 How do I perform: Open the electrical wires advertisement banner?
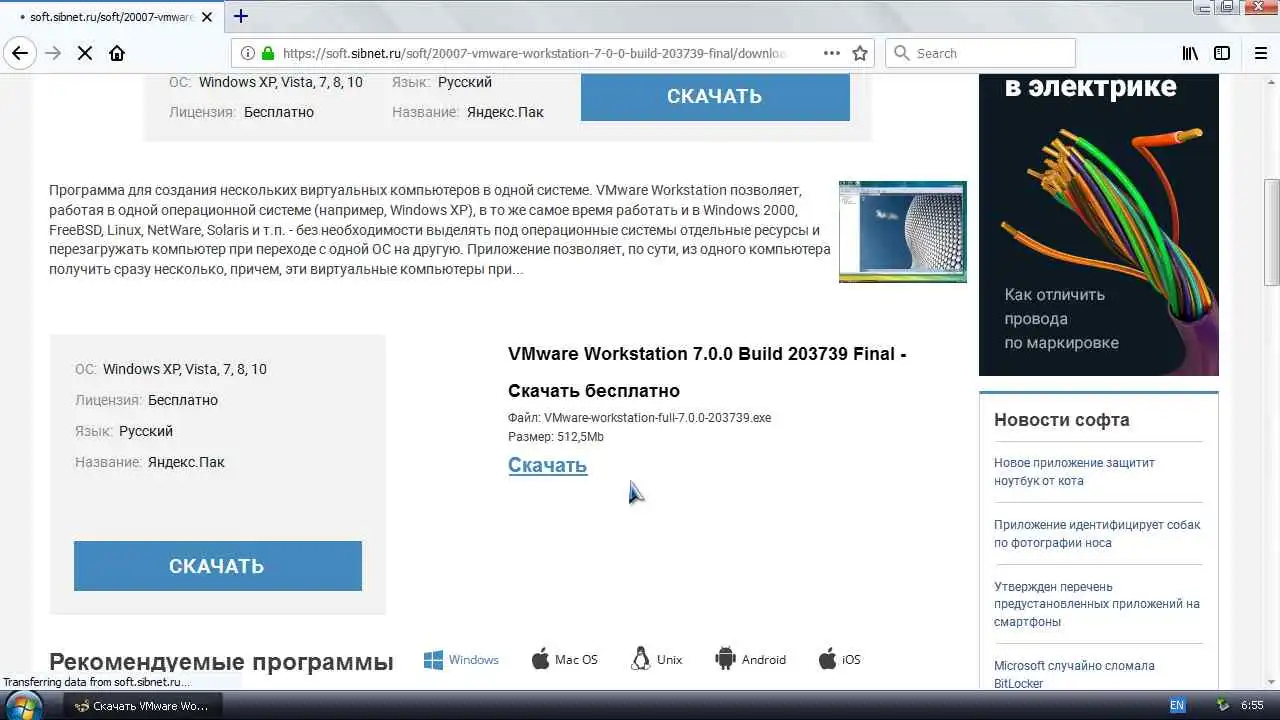coord(1098,225)
